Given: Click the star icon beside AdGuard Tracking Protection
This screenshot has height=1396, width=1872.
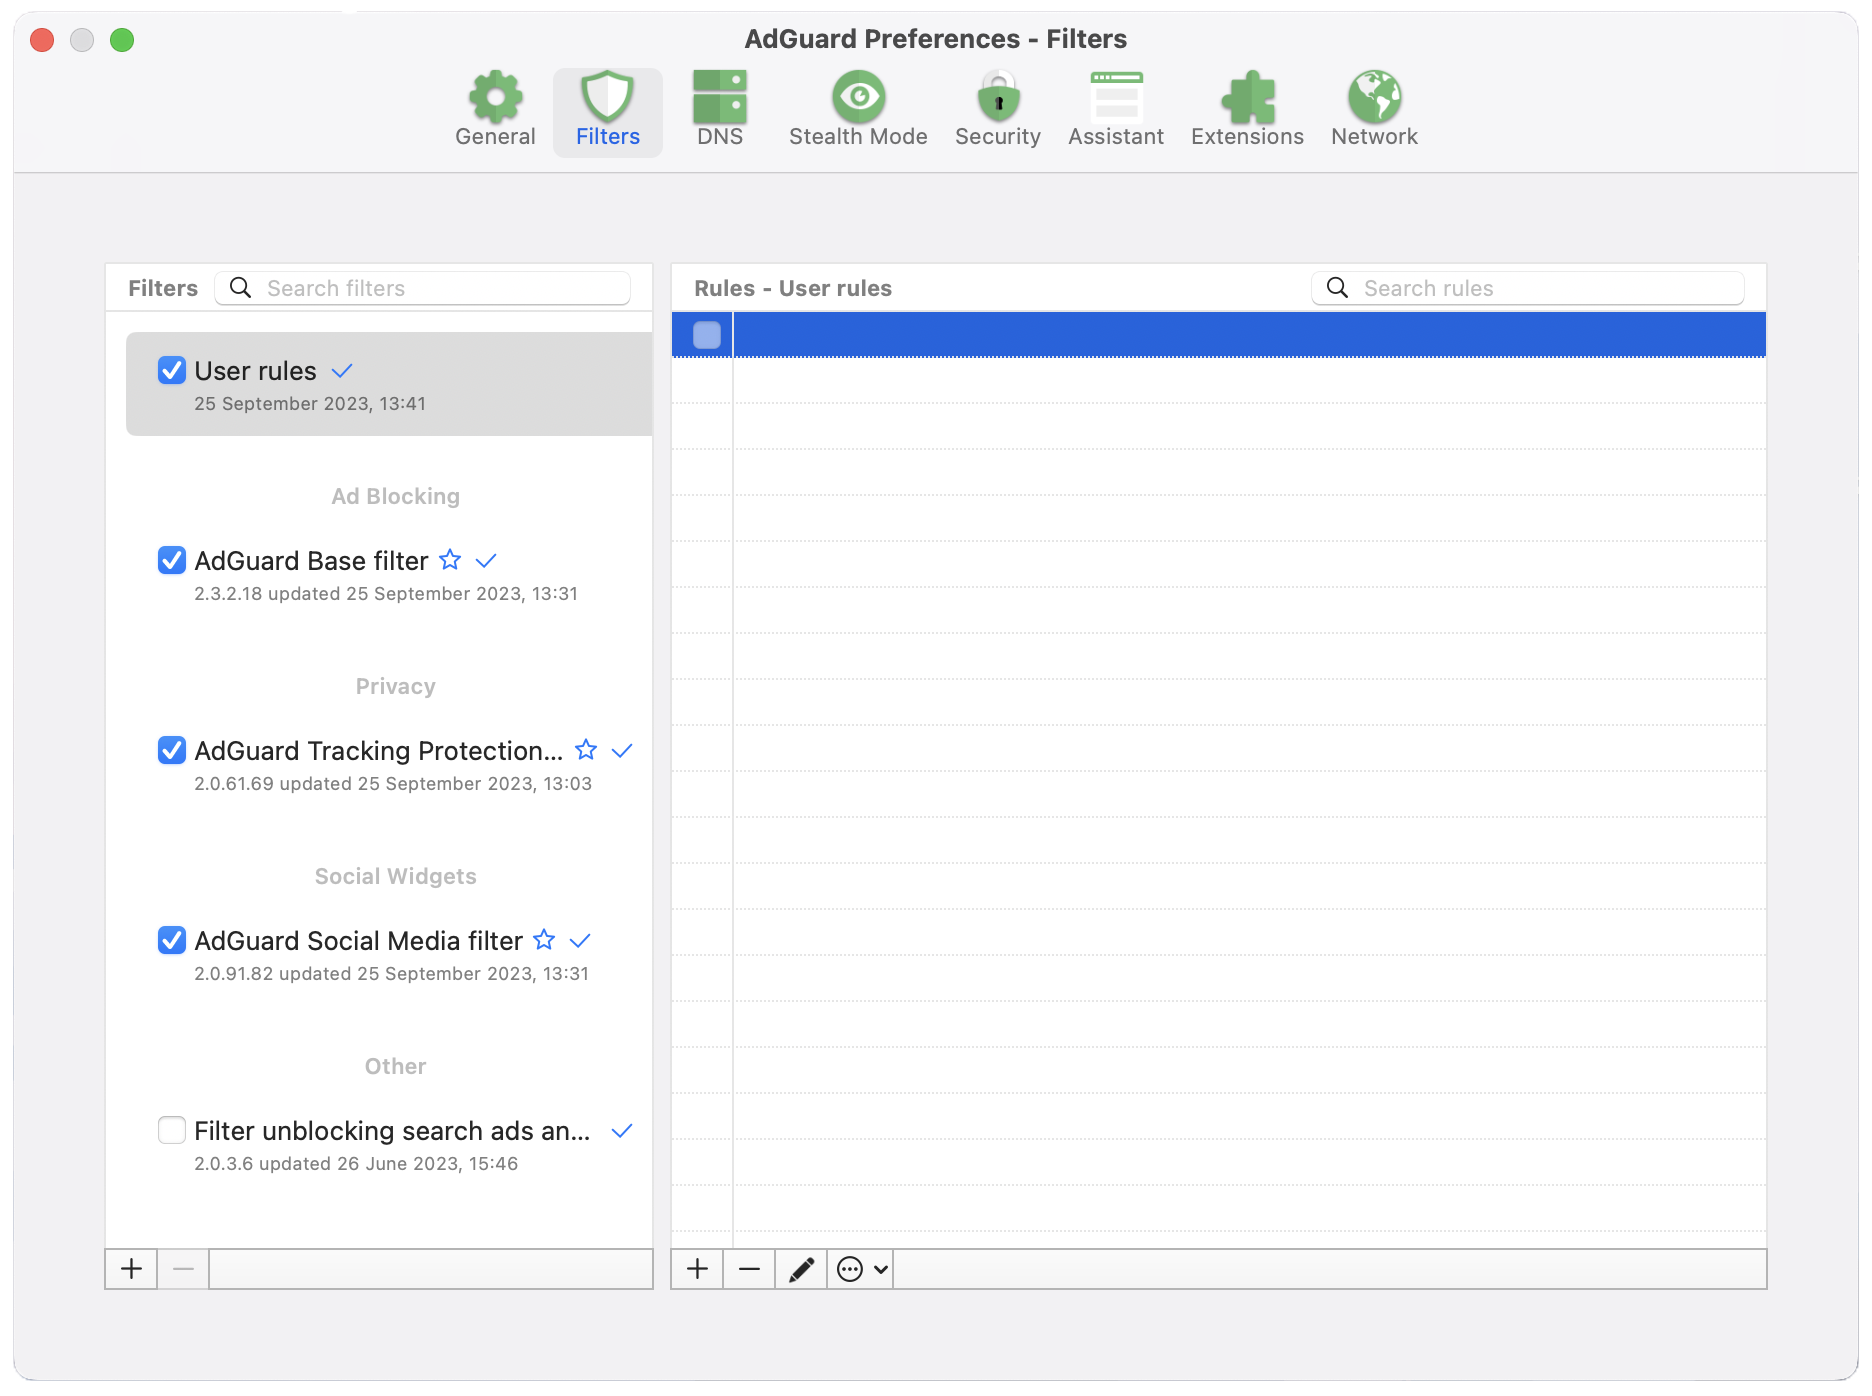Looking at the screenshot, I should point(586,749).
